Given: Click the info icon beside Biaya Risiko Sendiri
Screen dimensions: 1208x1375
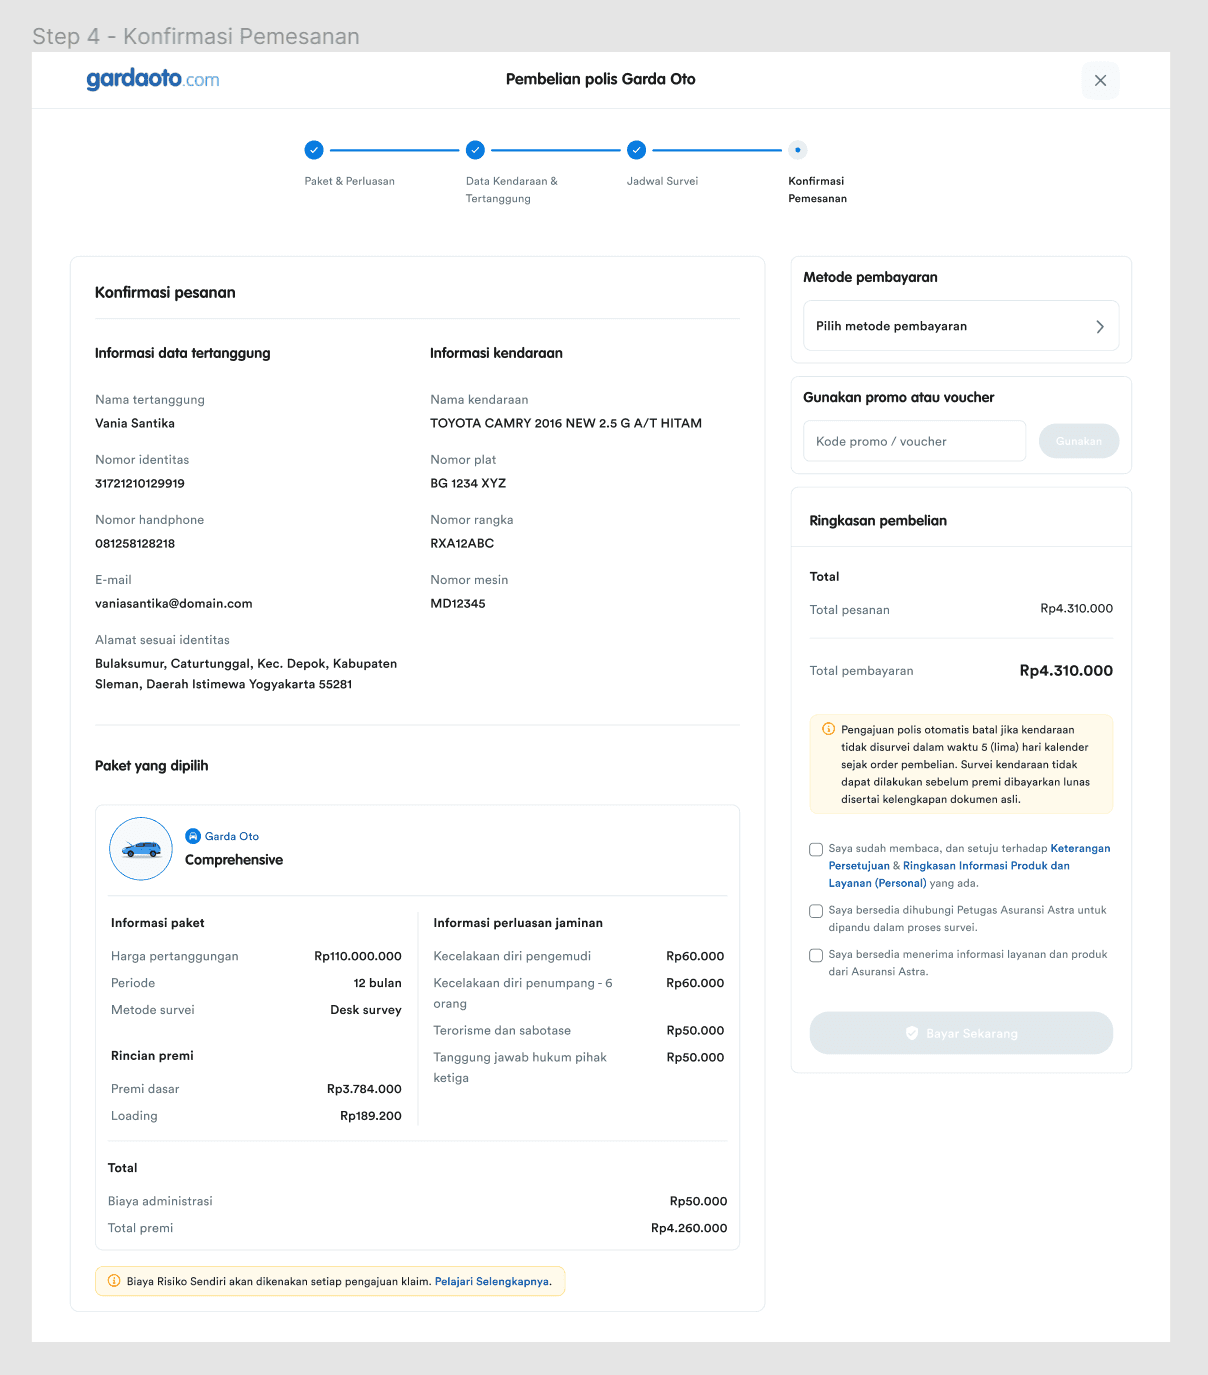Looking at the screenshot, I should [x=114, y=1281].
